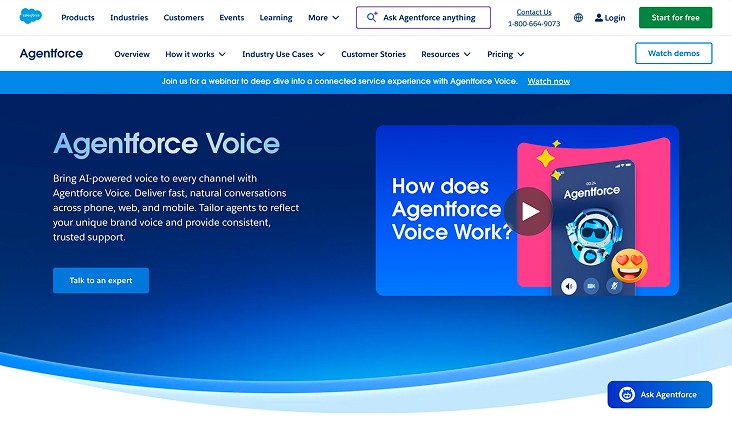Click the Talk to an expert button
732x421 pixels.
coord(101,281)
